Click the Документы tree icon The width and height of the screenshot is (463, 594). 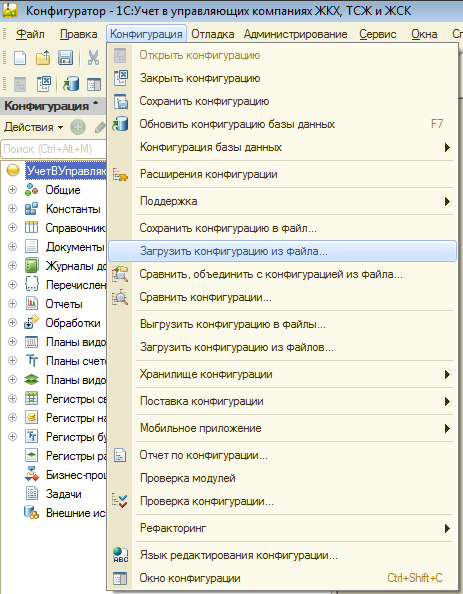[31, 246]
